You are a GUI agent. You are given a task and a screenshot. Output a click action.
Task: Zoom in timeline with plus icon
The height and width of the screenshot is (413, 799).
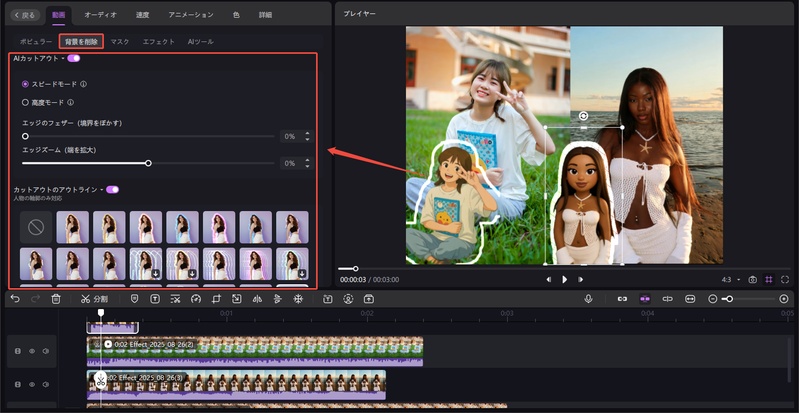point(784,299)
